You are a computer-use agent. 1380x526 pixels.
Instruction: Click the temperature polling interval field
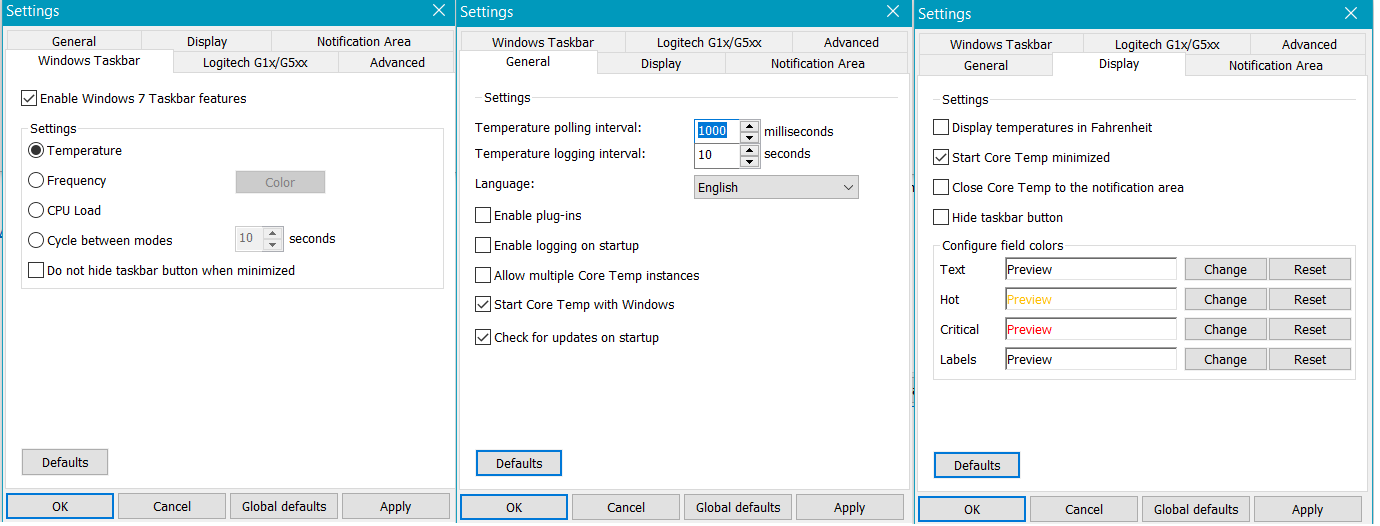tap(717, 131)
